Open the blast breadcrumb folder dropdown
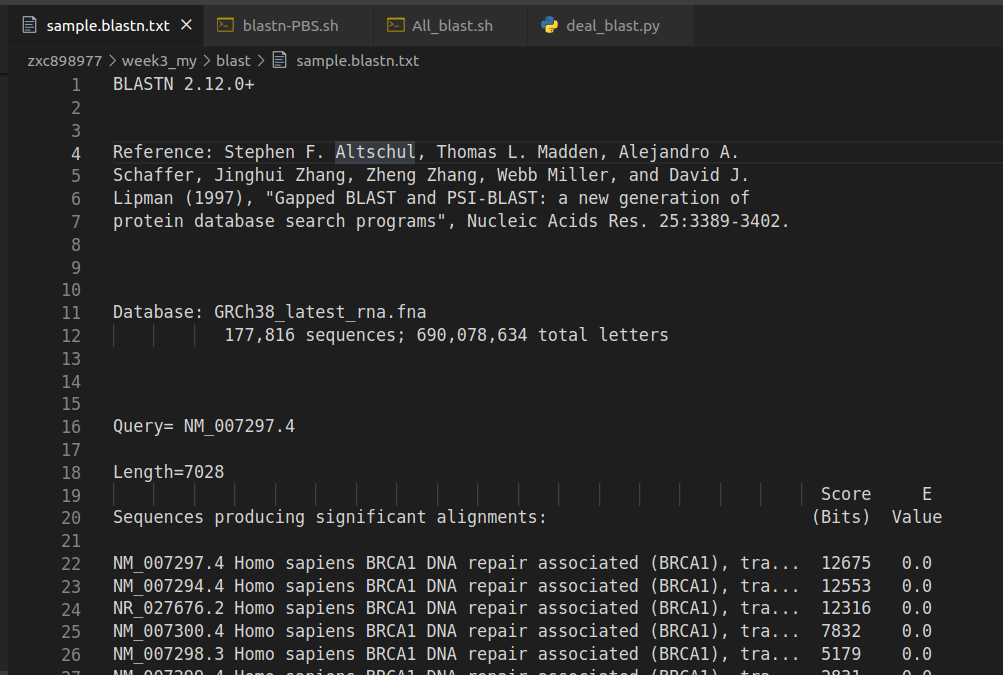This screenshot has width=1003, height=675. point(233,60)
